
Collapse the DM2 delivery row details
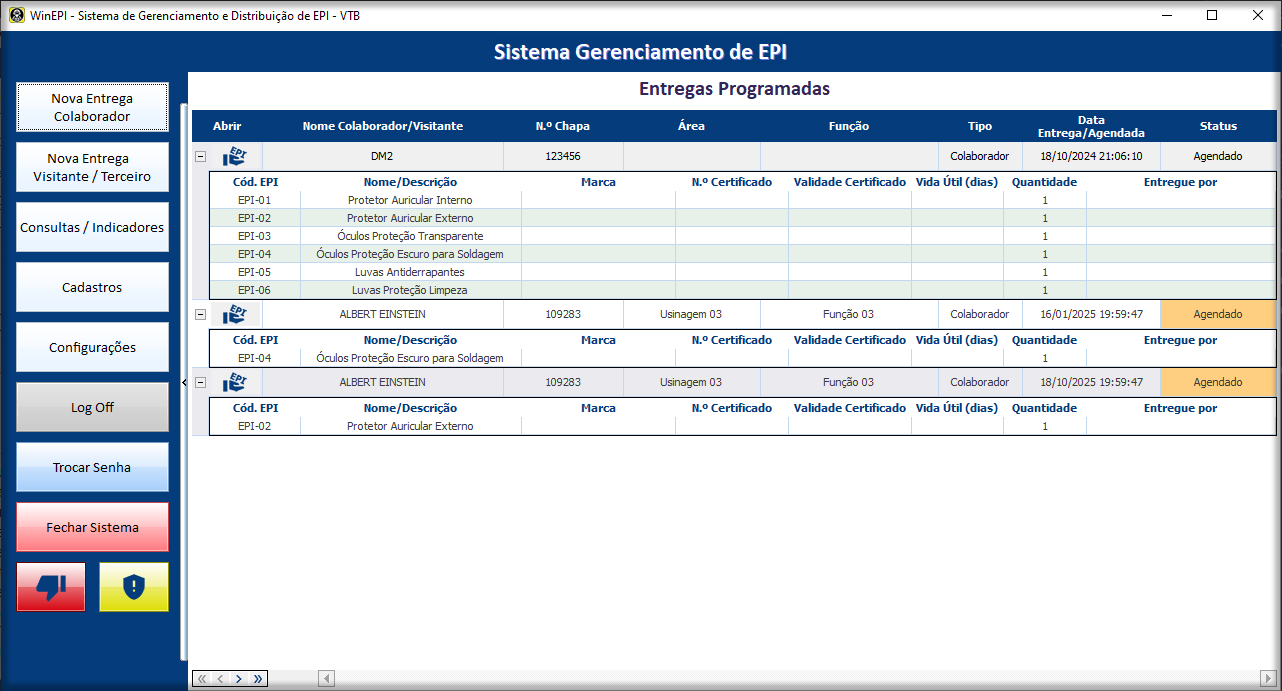[200, 156]
